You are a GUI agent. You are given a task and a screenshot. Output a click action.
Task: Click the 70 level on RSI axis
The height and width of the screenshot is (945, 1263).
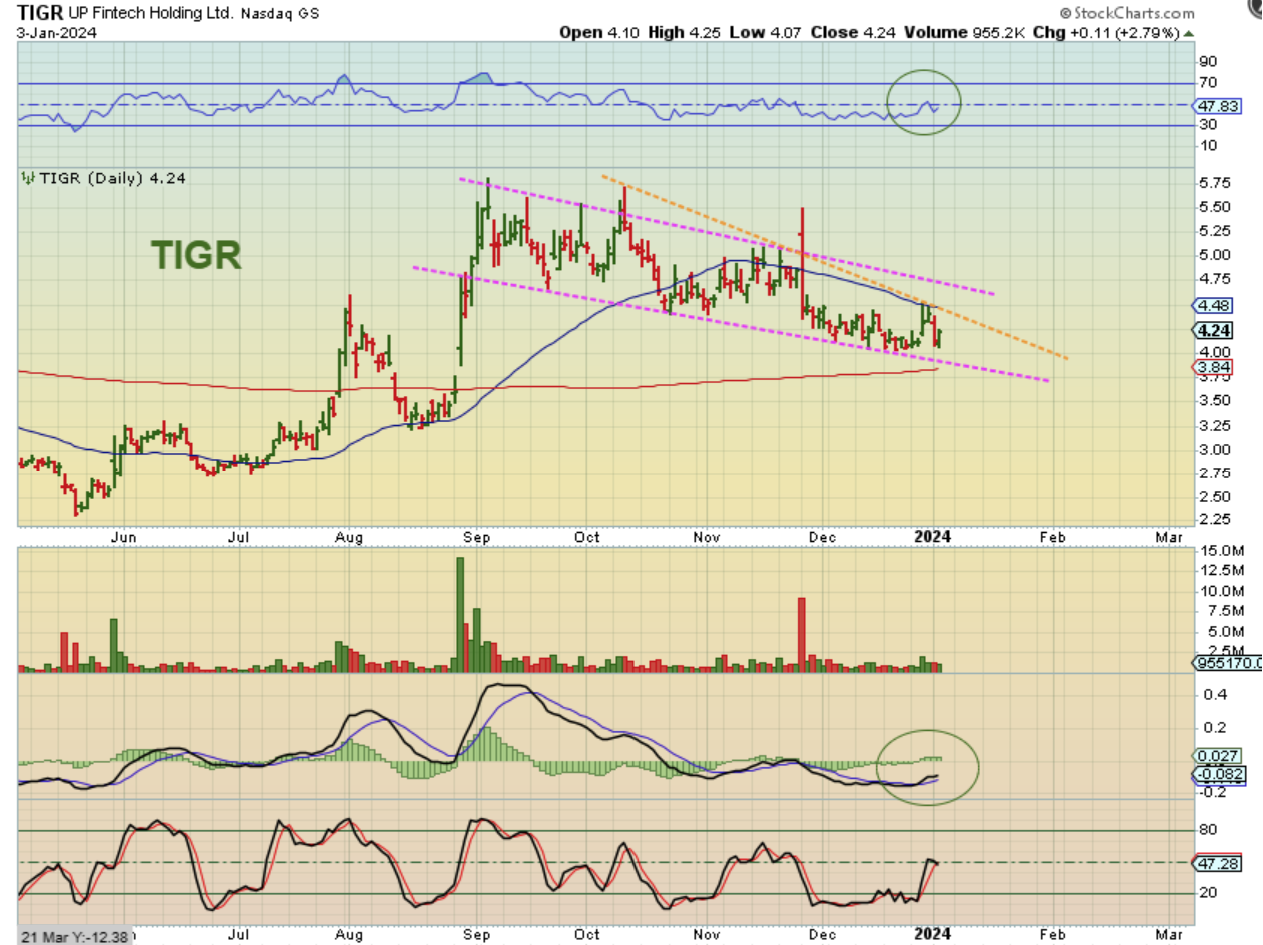pyautogui.click(x=1208, y=83)
